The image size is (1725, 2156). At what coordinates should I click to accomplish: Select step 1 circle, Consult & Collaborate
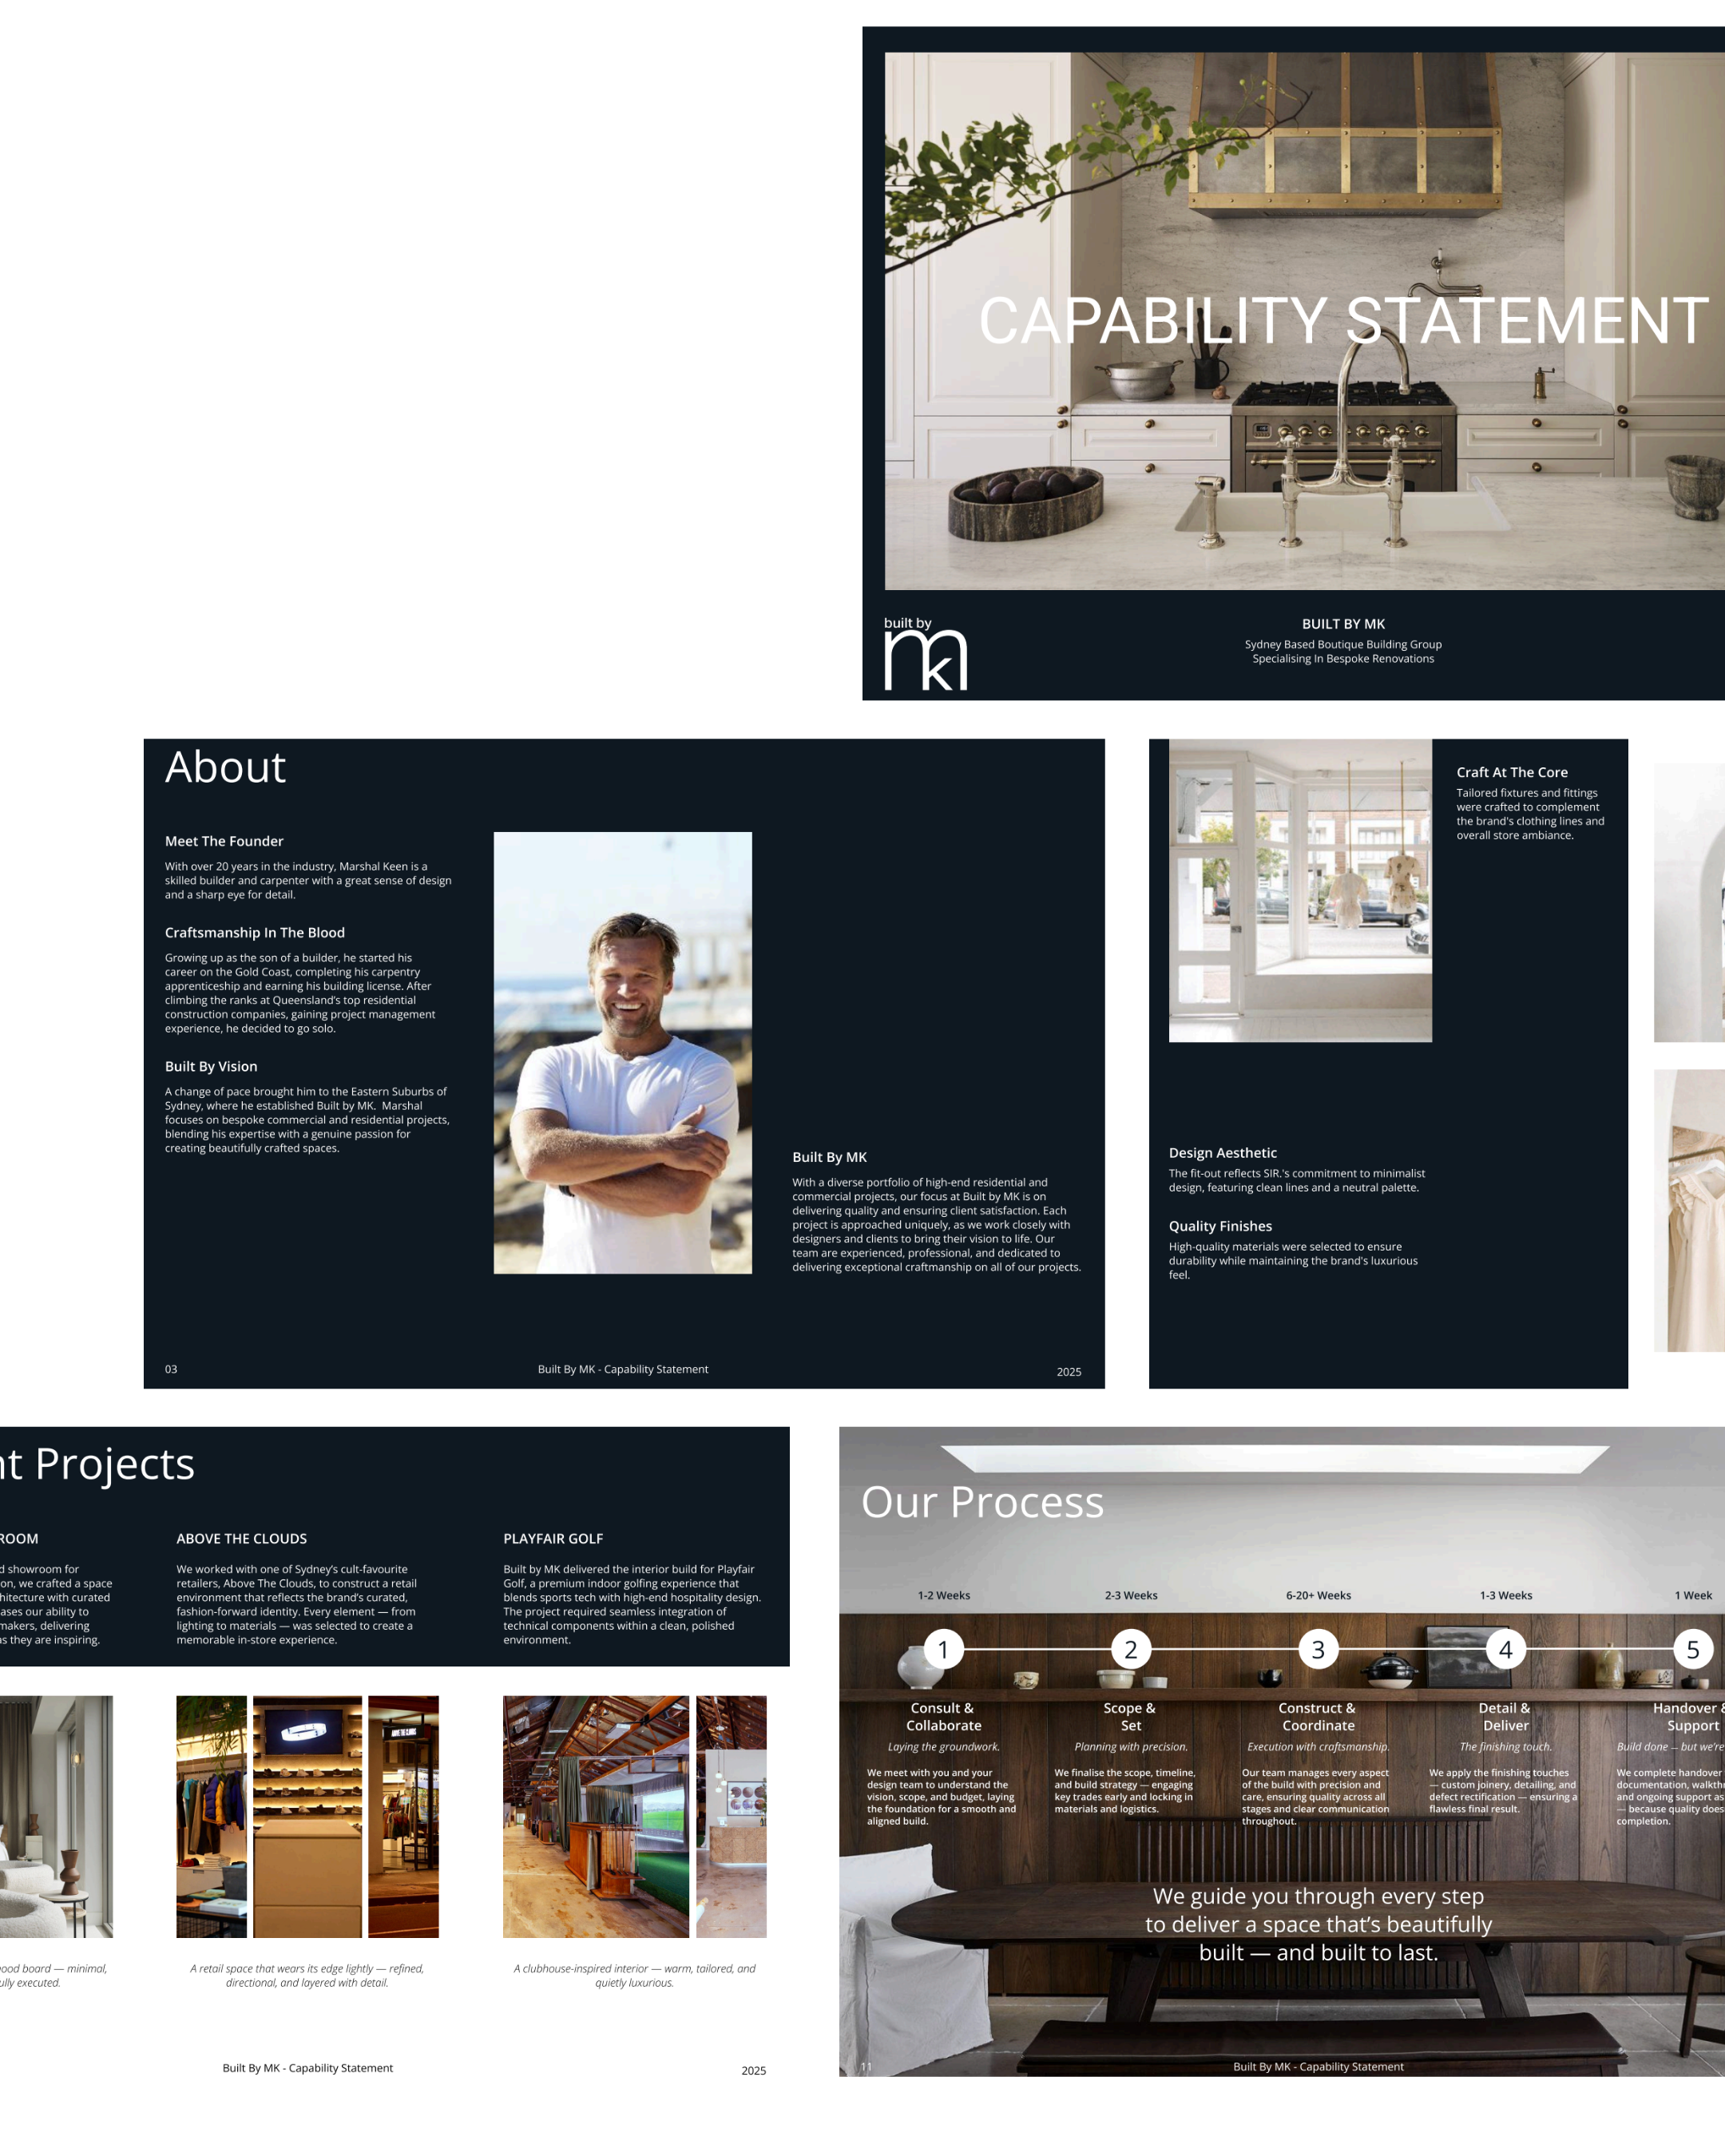[x=942, y=1649]
